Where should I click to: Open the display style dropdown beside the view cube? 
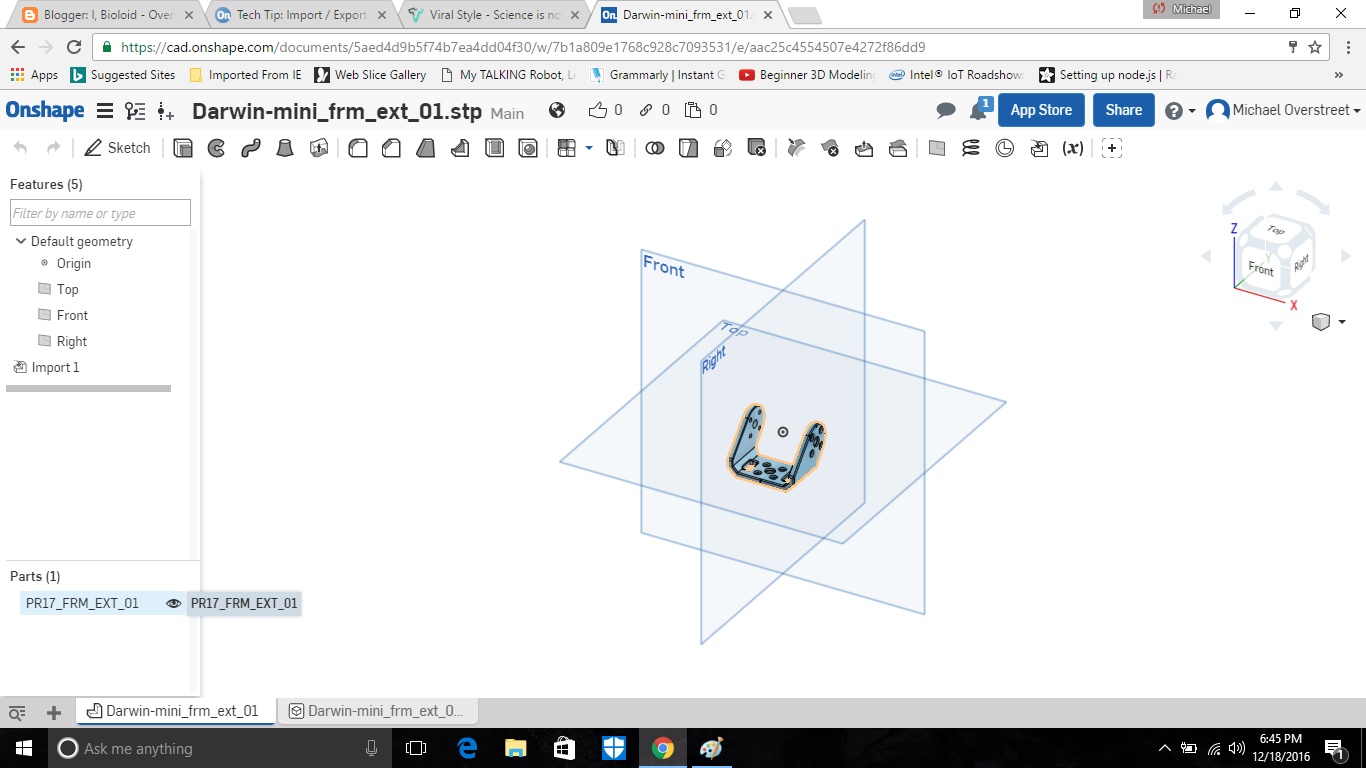coord(1342,321)
